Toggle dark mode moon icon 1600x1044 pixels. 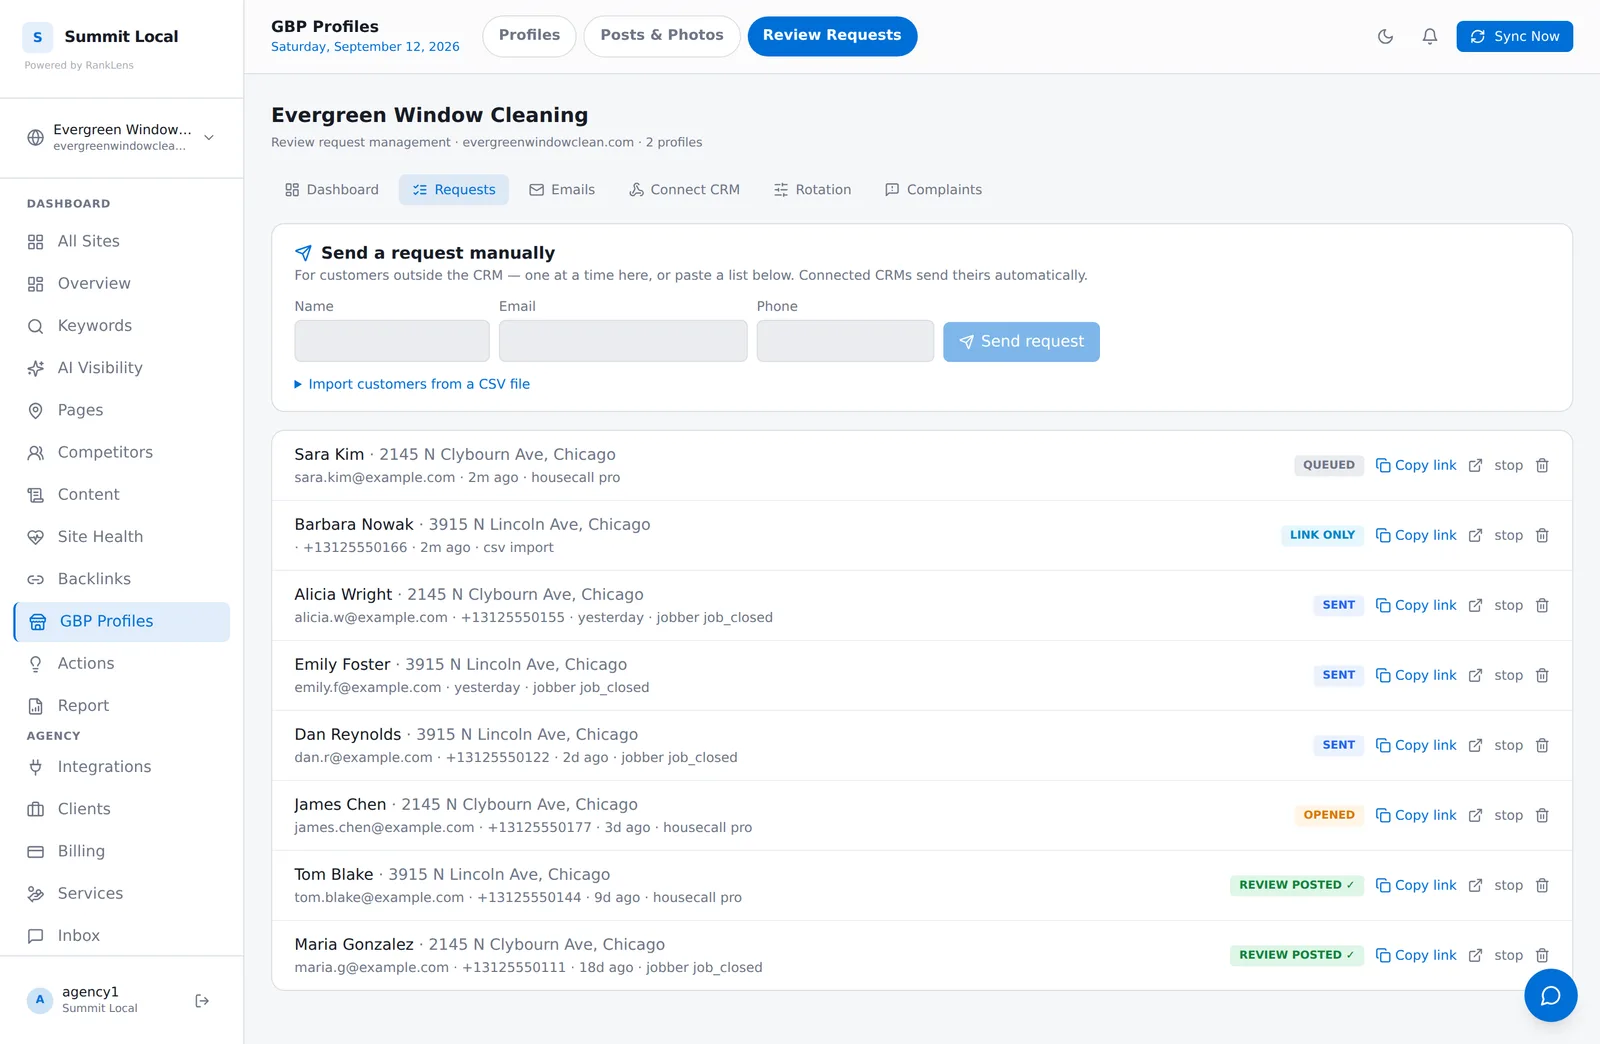click(1385, 37)
